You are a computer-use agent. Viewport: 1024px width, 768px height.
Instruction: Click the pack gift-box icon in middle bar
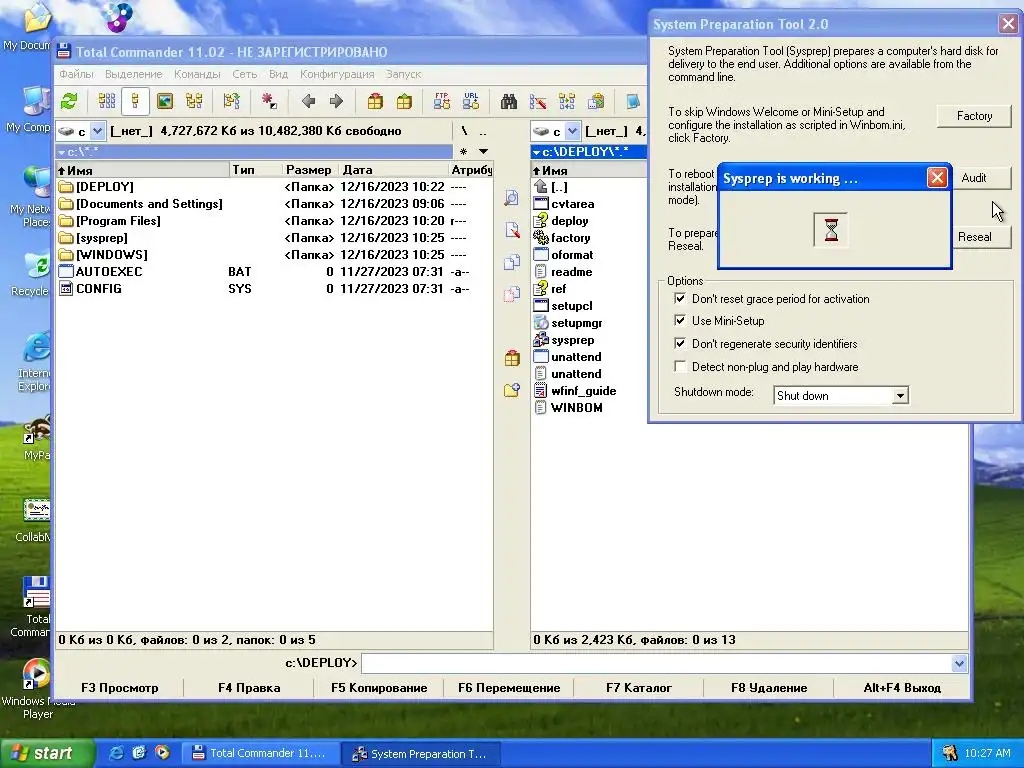click(512, 358)
